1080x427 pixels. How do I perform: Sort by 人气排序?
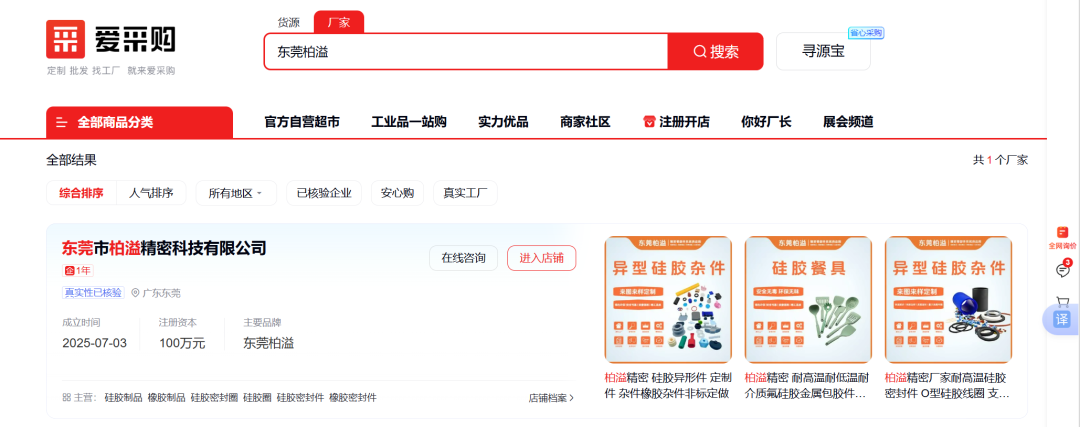151,193
